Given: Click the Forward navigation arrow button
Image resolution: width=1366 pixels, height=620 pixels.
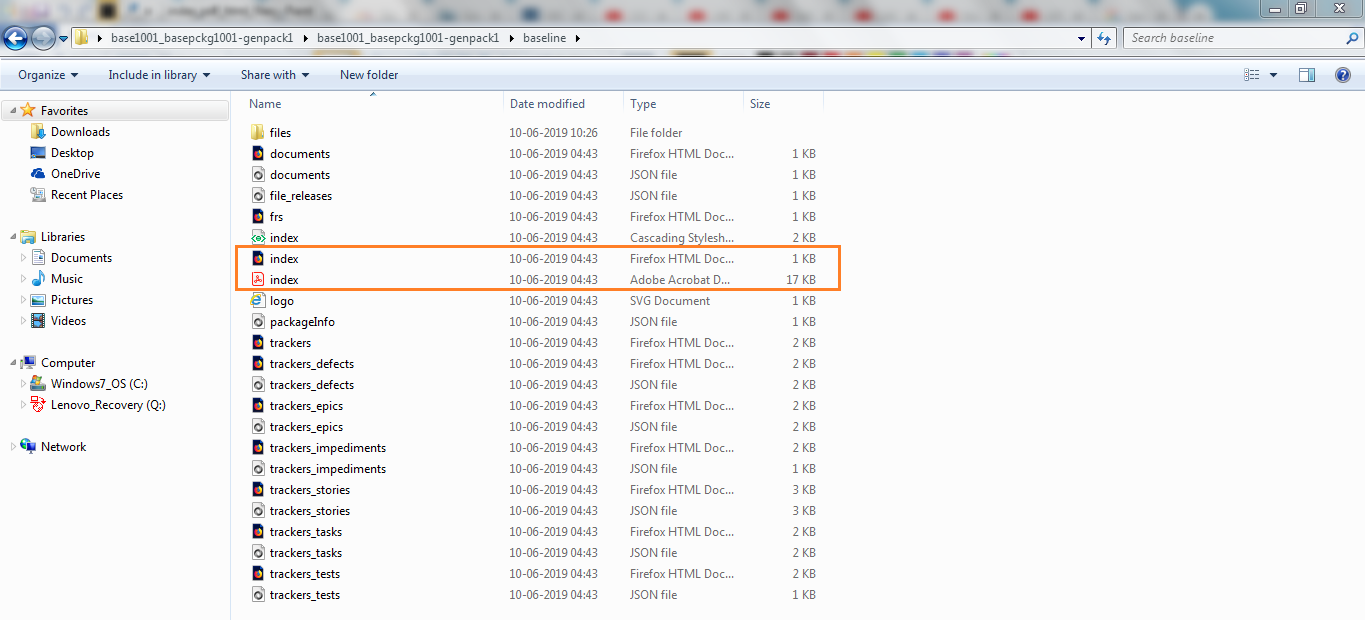Looking at the screenshot, I should tap(43, 38).
